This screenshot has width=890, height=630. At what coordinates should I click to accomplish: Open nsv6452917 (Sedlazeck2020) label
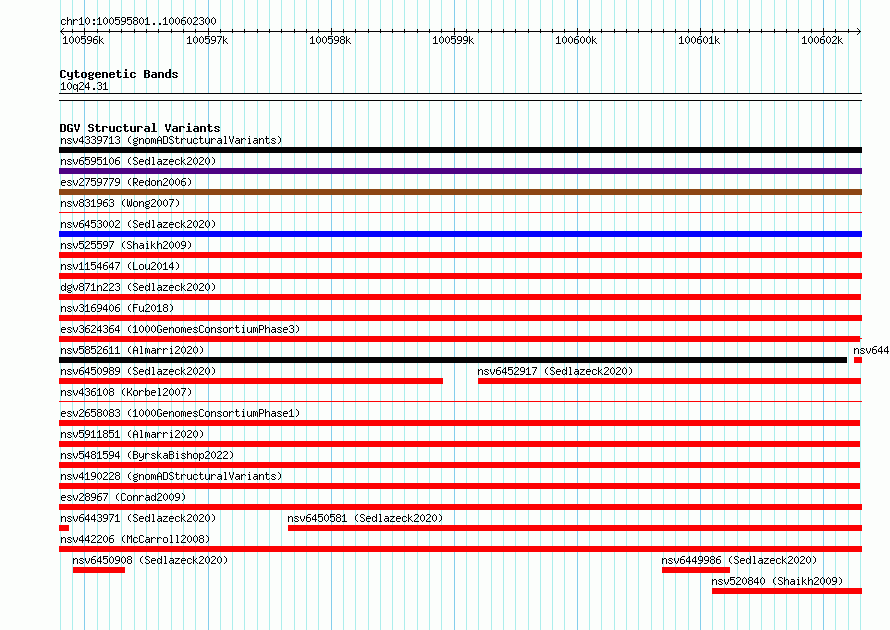click(x=555, y=371)
